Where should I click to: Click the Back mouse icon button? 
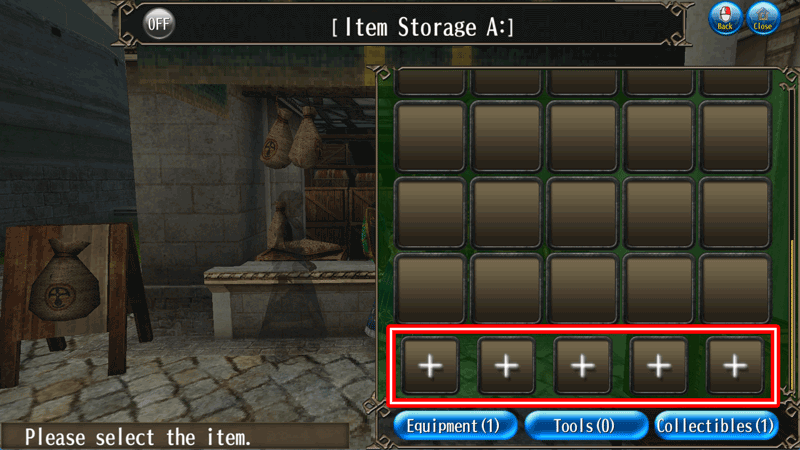(x=725, y=18)
